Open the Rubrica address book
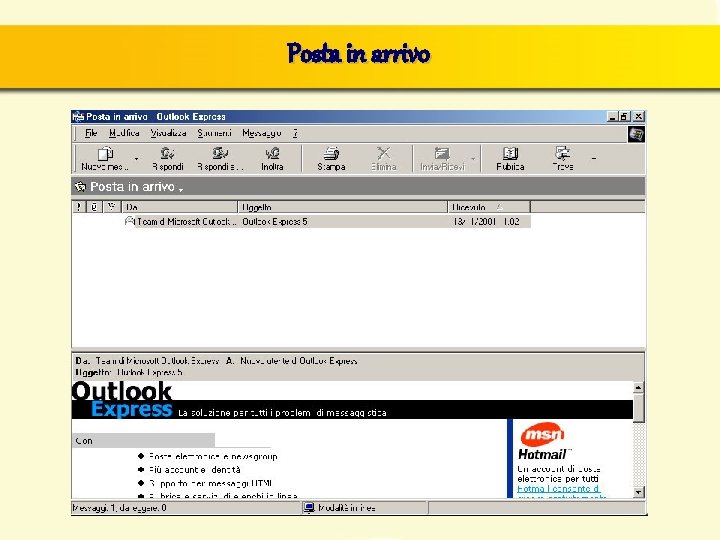This screenshot has height=540, width=720. (510, 158)
